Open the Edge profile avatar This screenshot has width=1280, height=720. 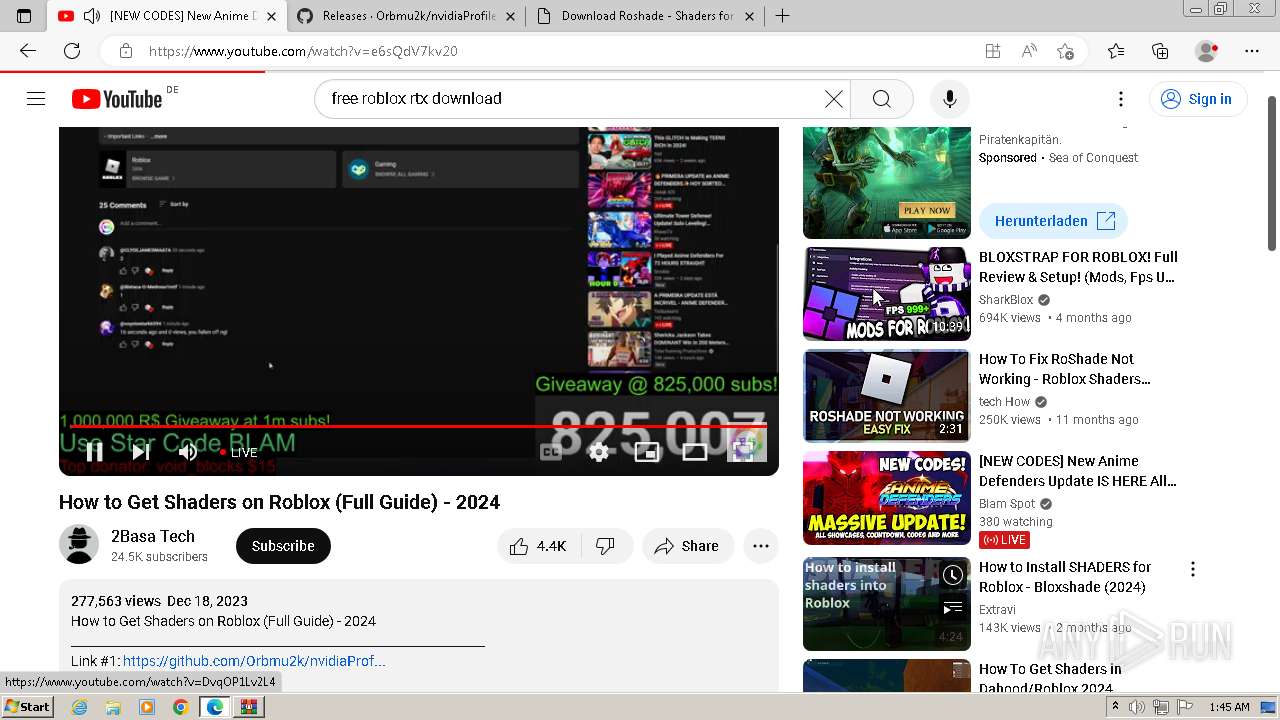(x=1207, y=51)
